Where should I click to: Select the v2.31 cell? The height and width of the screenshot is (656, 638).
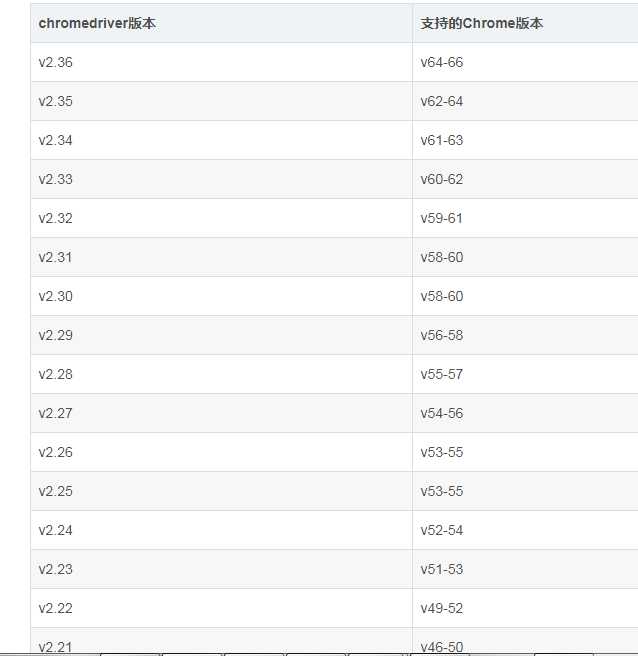[222, 257]
